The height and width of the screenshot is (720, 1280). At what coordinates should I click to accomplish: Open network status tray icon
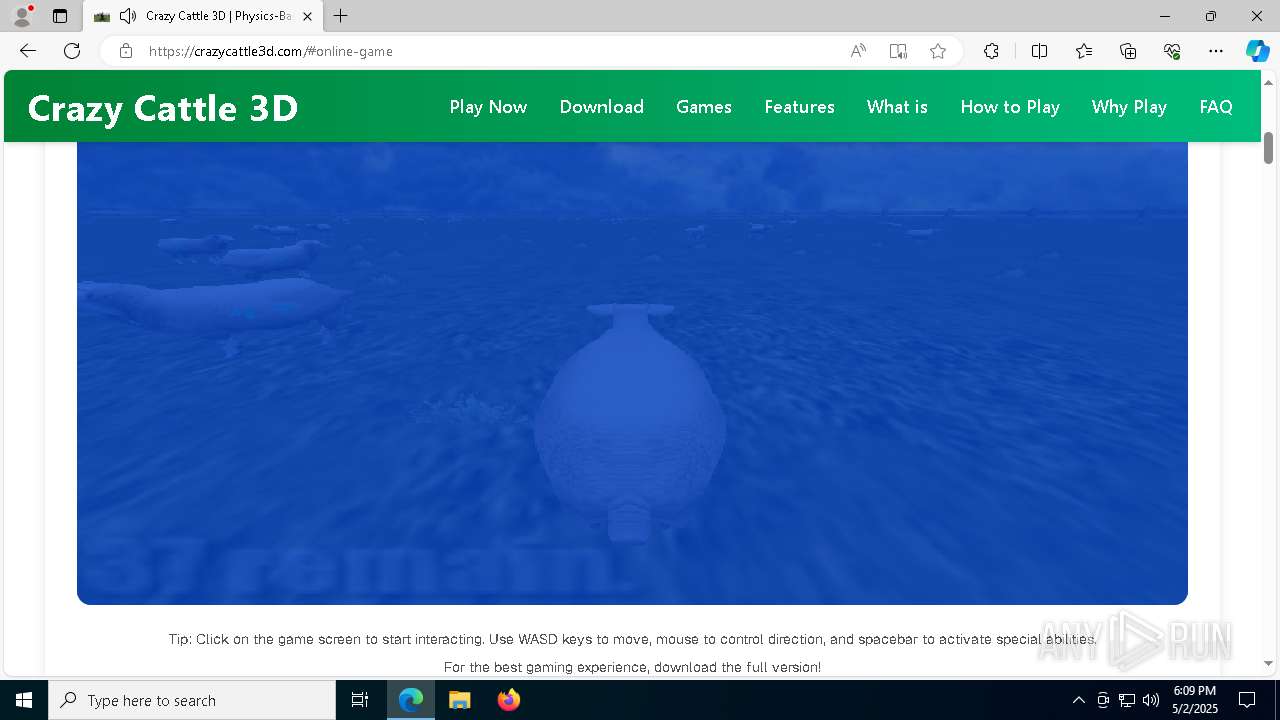pos(1127,700)
